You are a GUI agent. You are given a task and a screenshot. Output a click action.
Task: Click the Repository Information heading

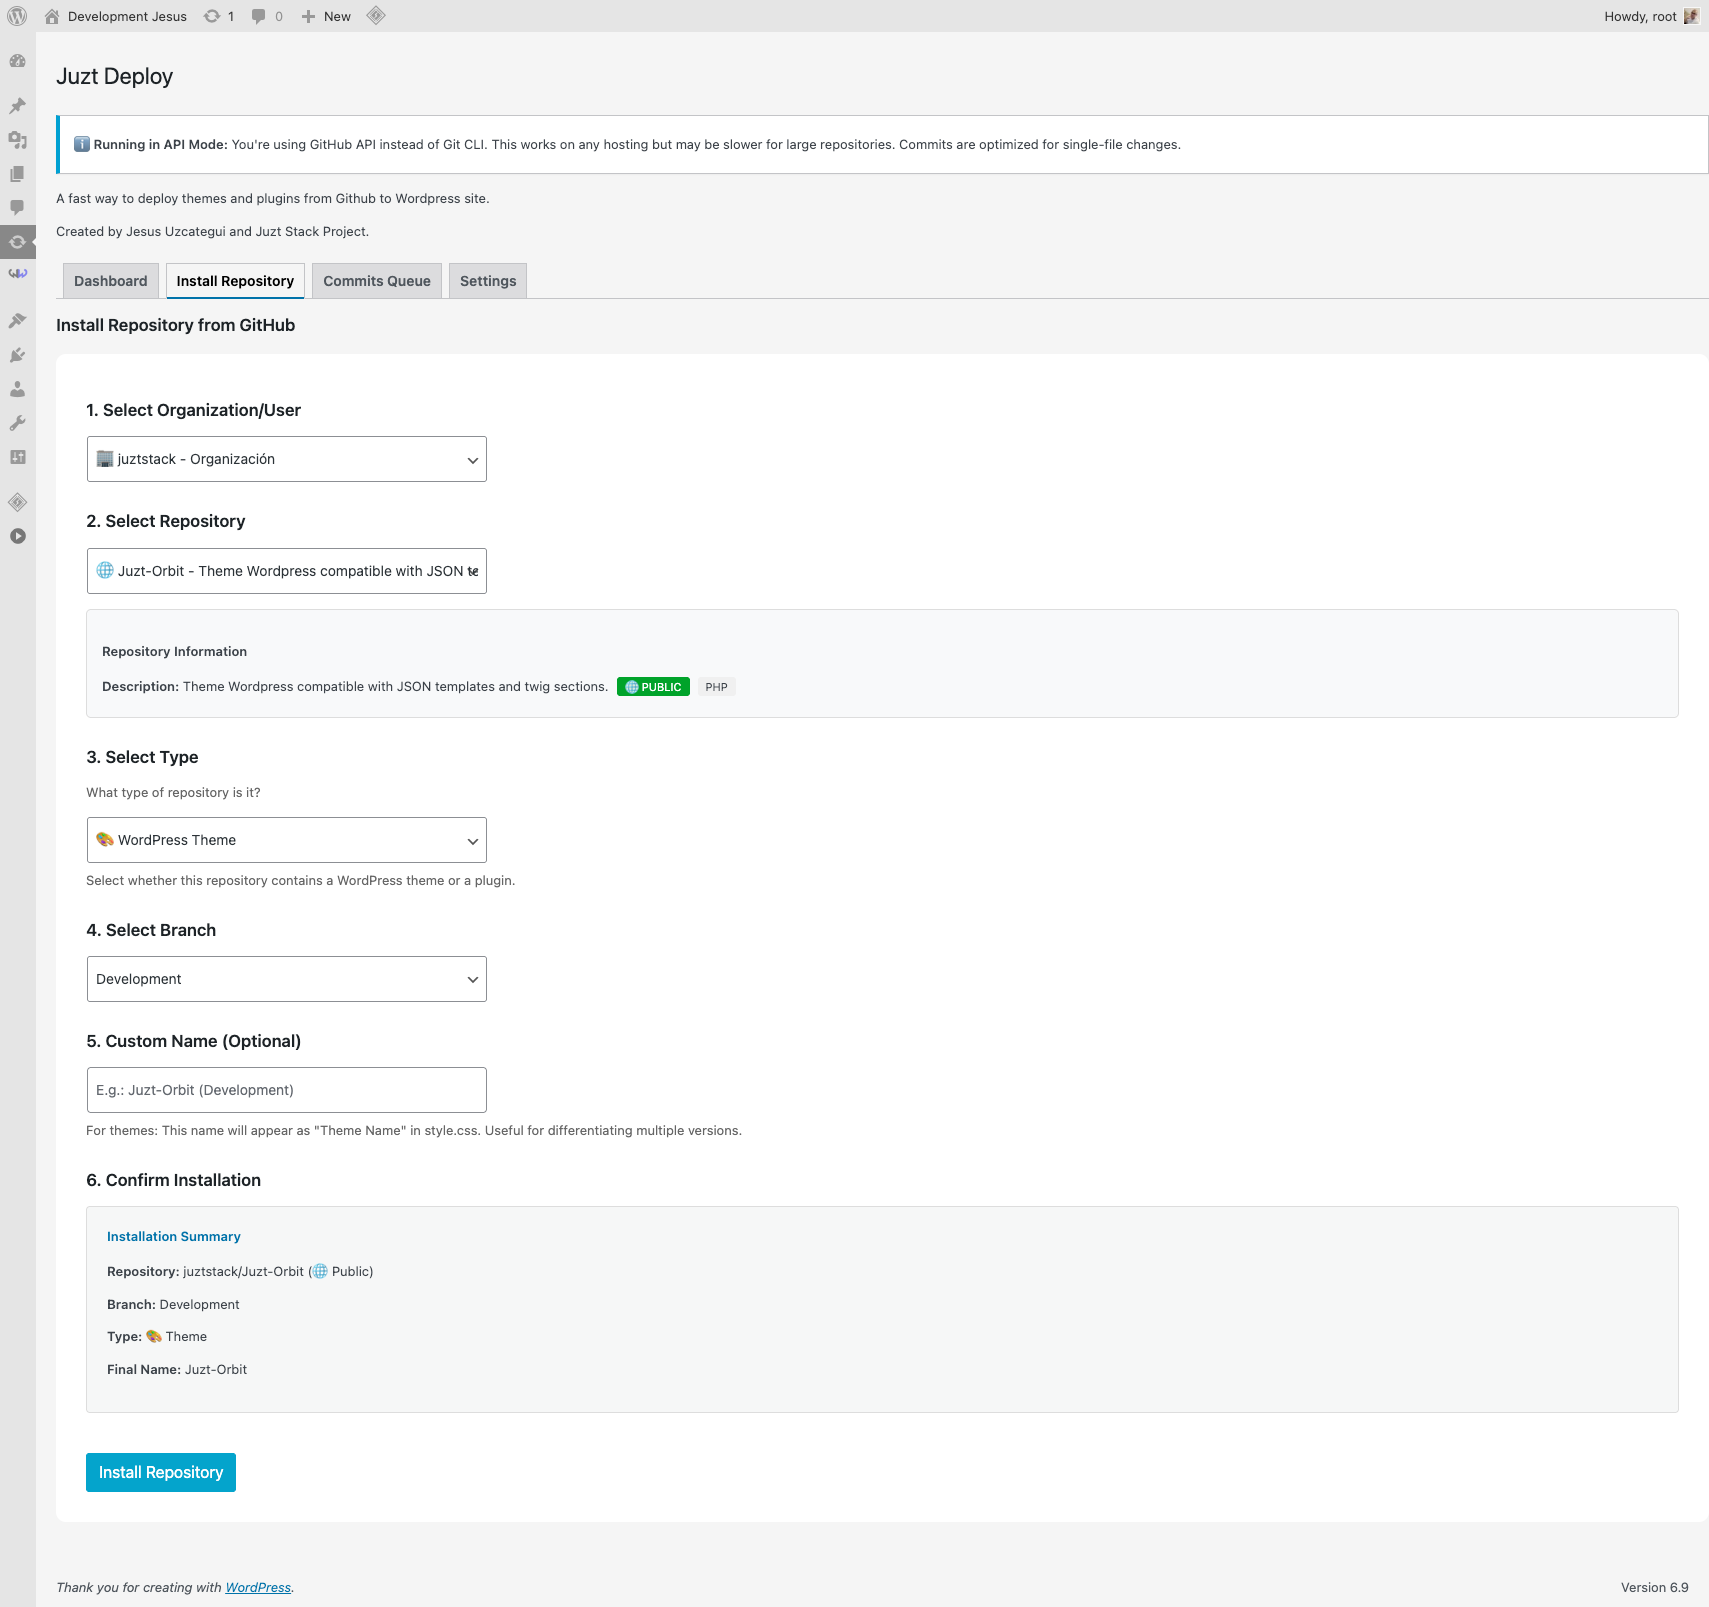click(x=174, y=651)
